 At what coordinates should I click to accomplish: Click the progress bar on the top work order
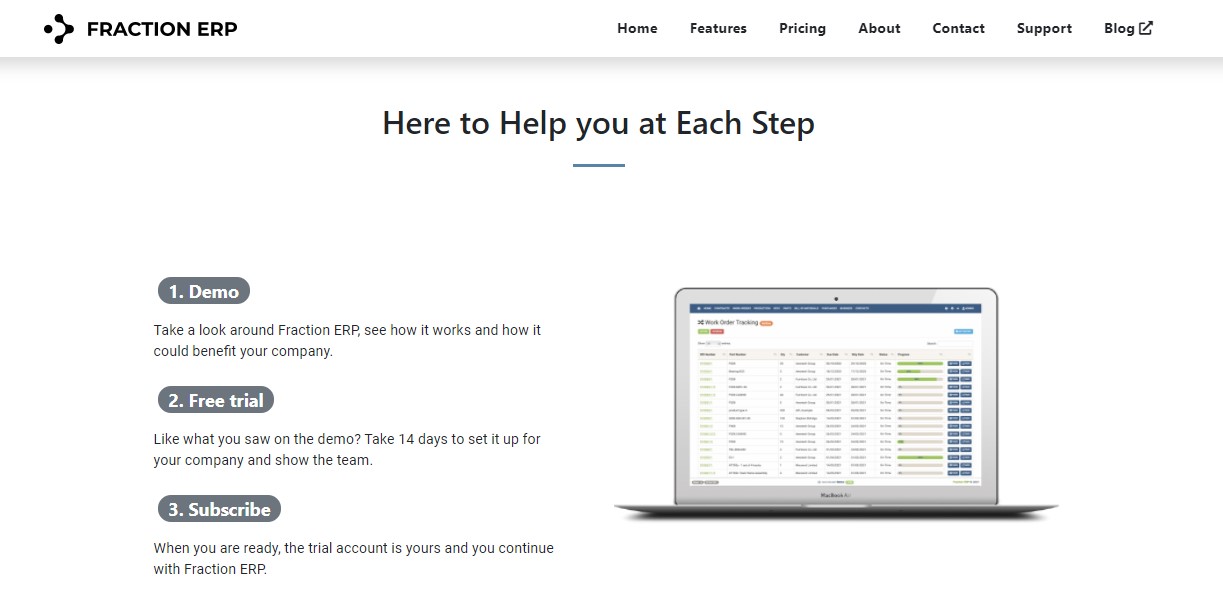(x=919, y=364)
